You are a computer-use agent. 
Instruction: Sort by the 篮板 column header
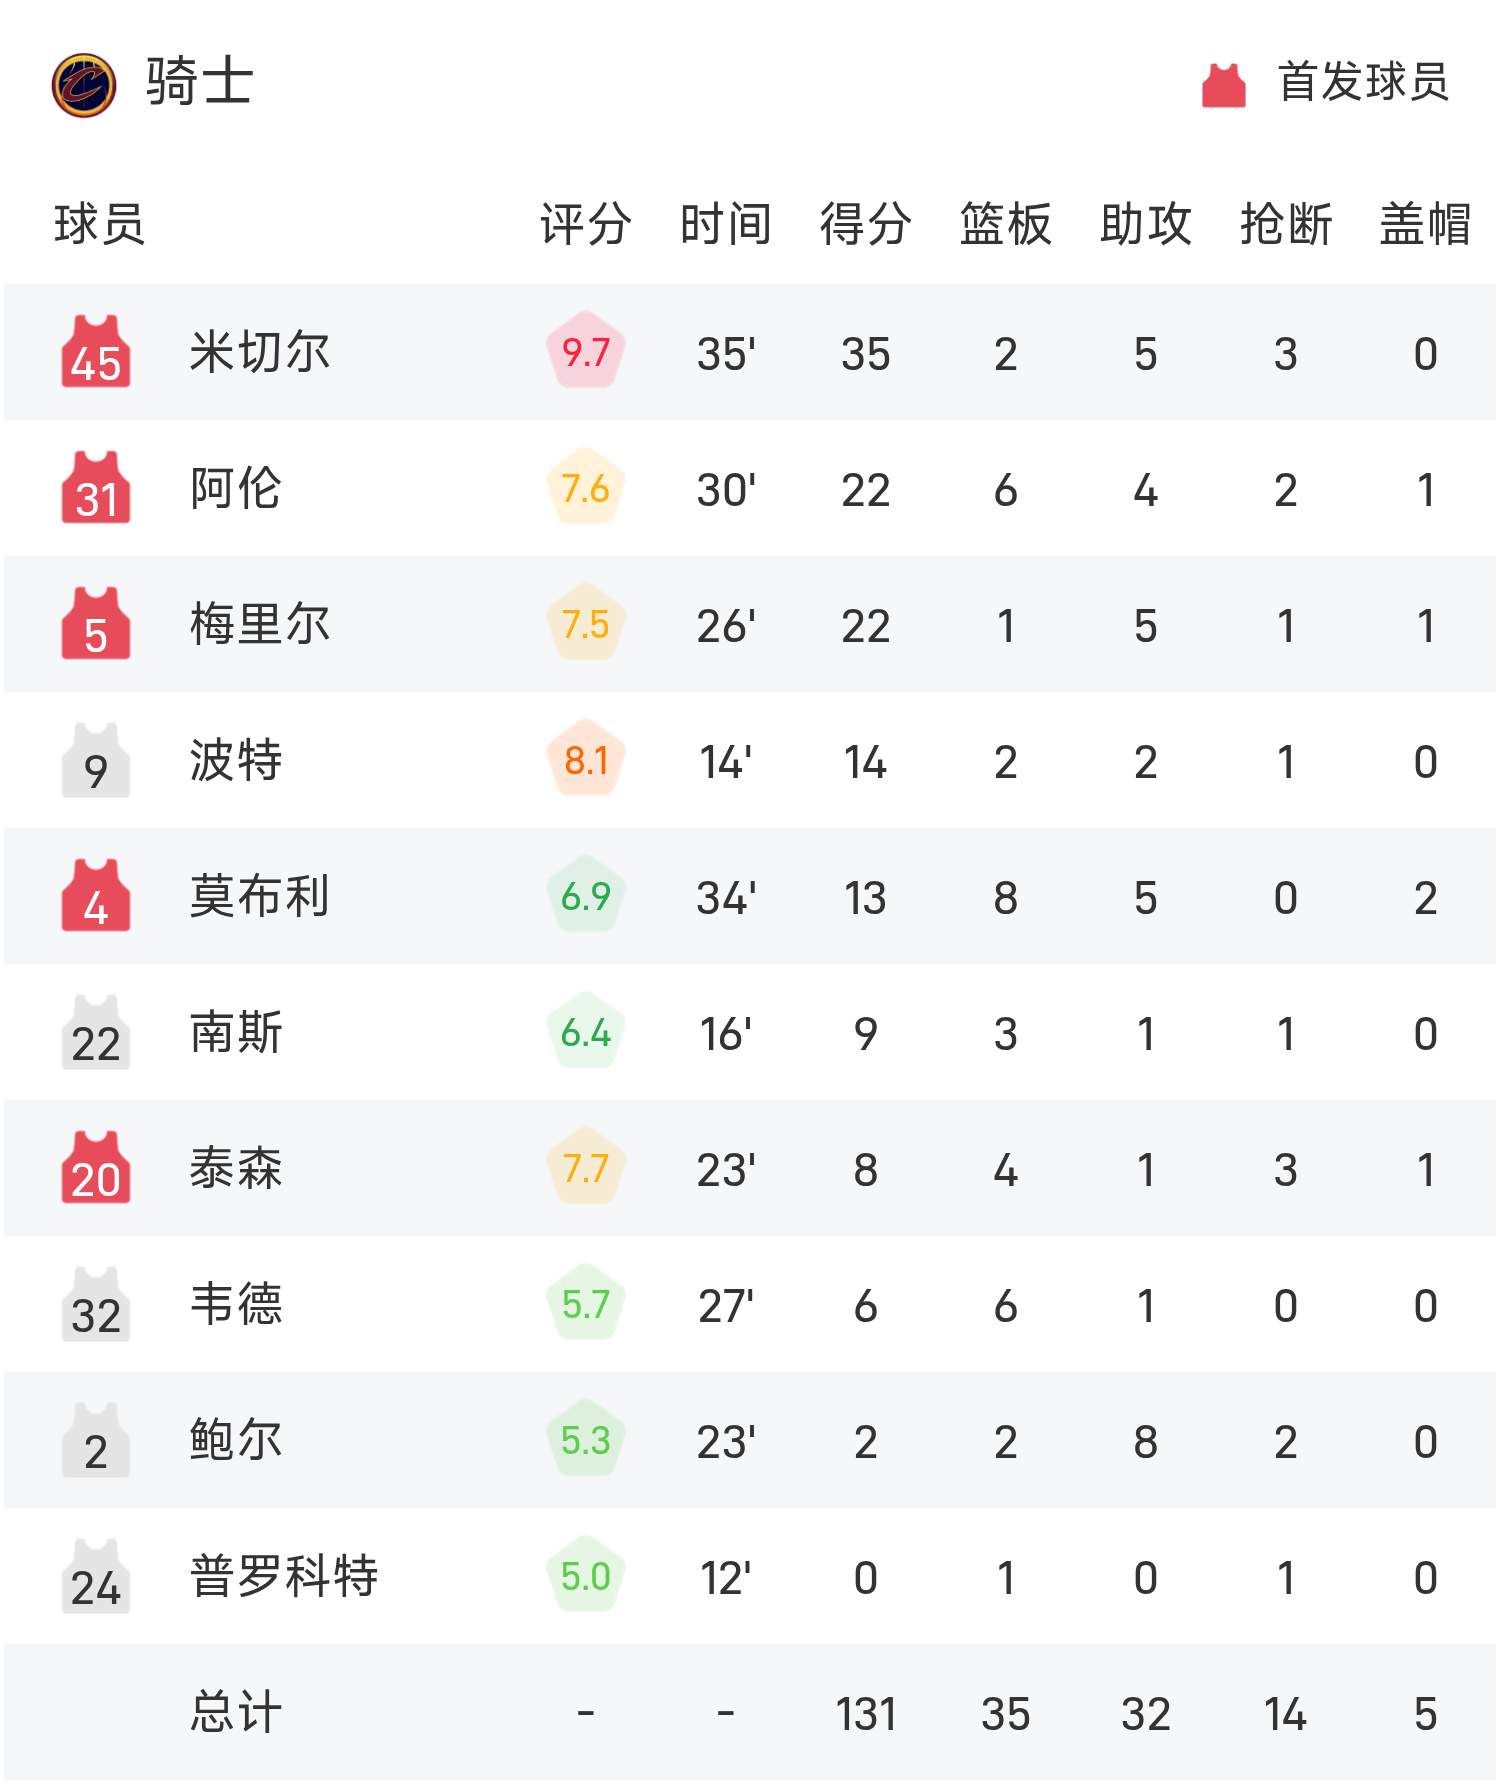tap(1005, 224)
